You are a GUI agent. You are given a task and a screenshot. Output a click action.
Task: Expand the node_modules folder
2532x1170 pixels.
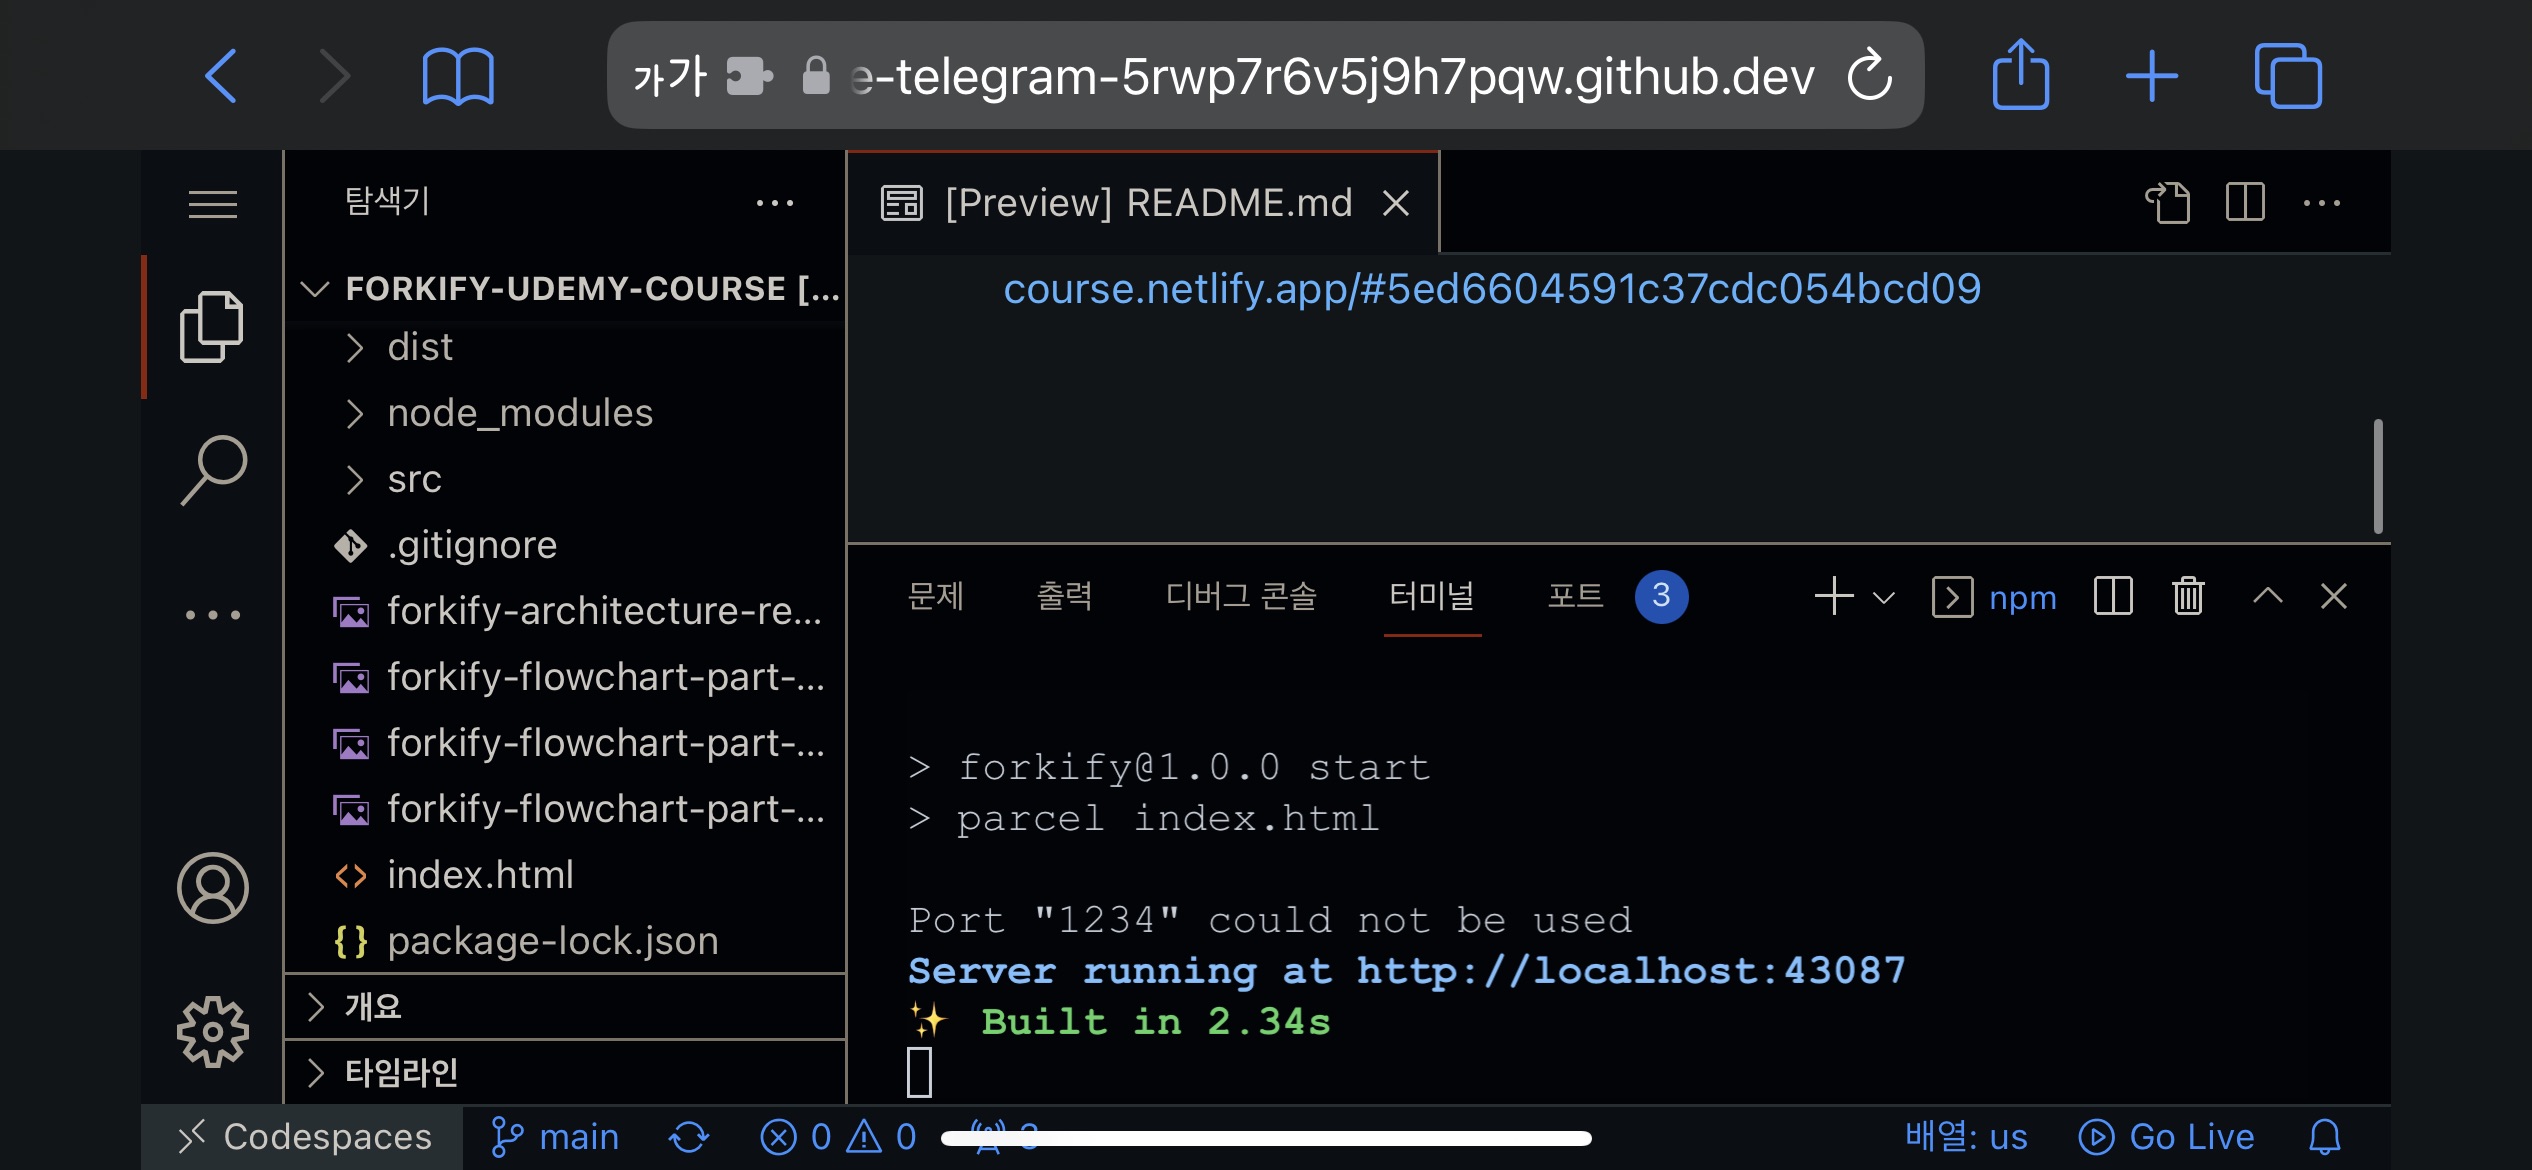(520, 413)
